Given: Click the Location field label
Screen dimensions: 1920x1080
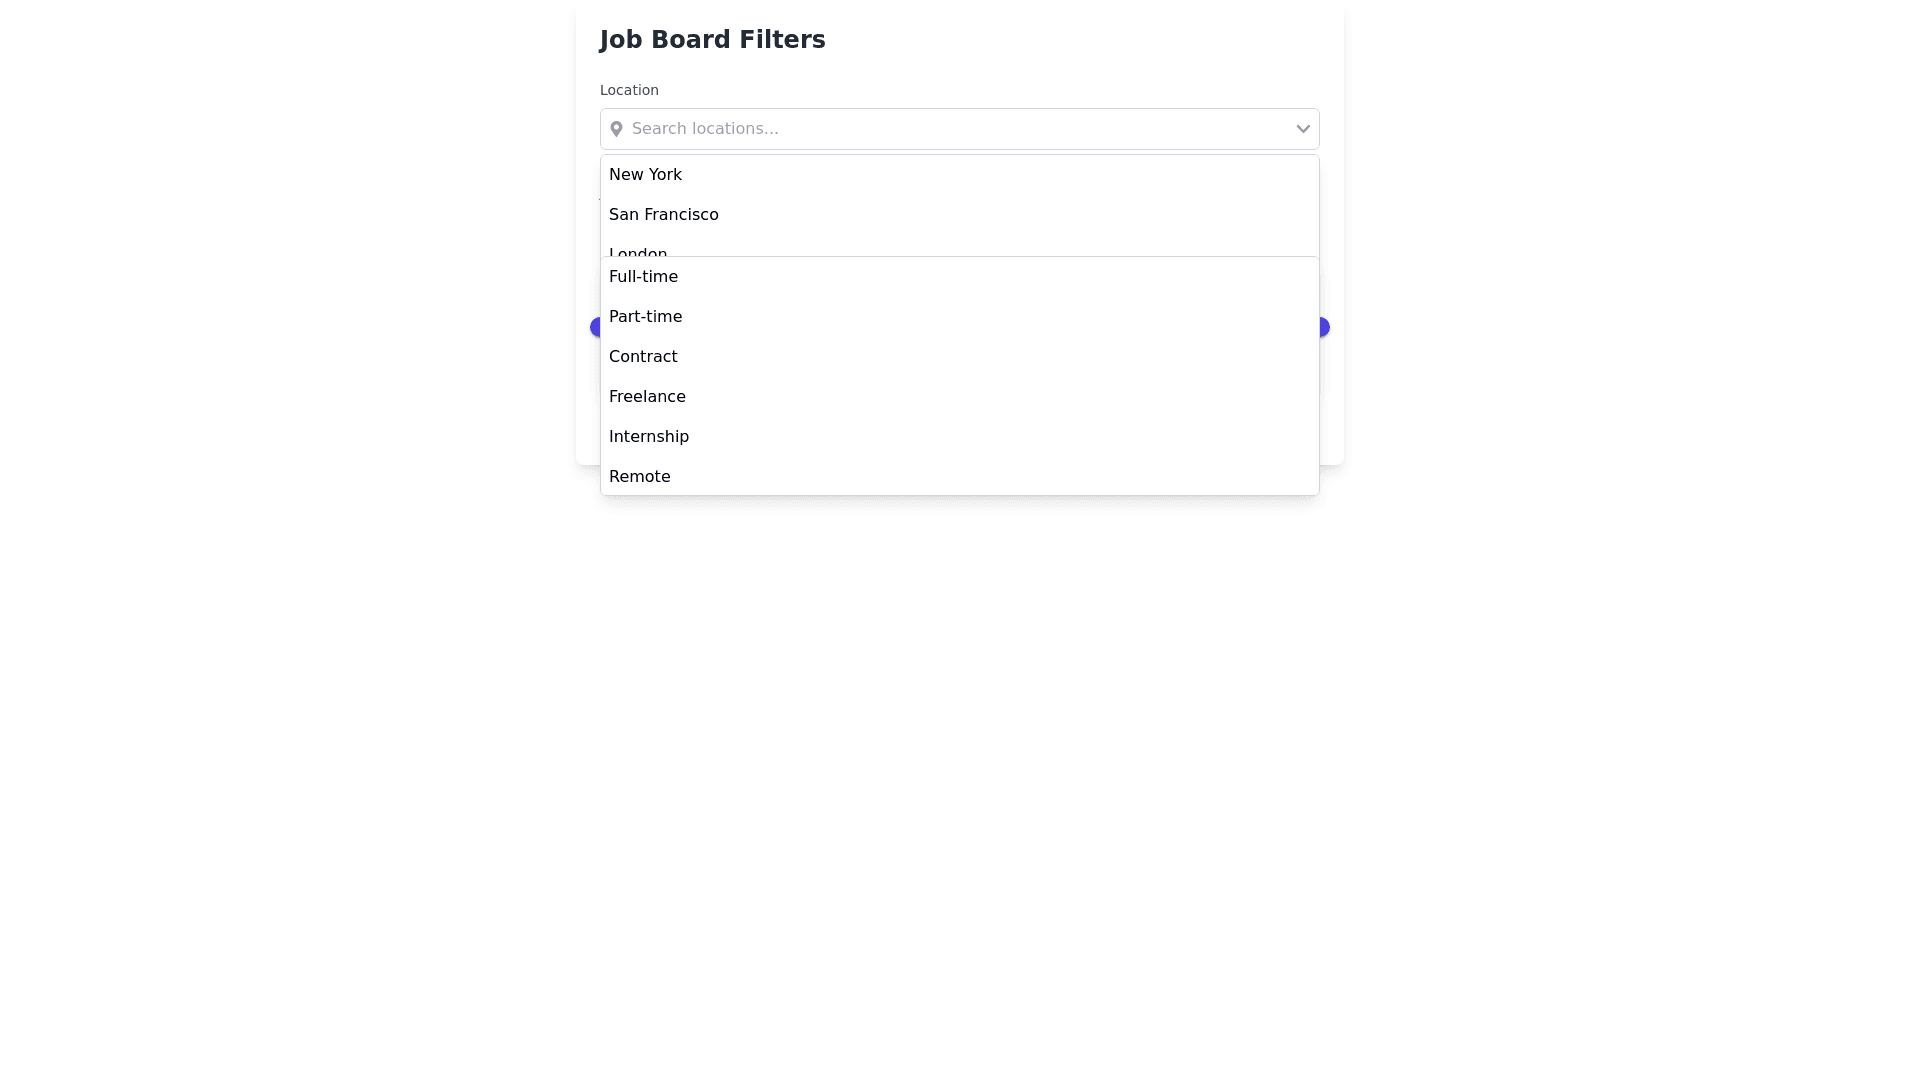Looking at the screenshot, I should [629, 90].
